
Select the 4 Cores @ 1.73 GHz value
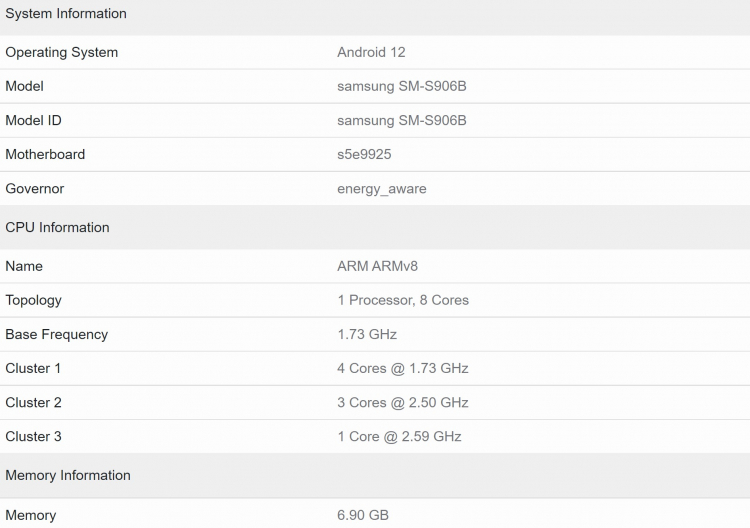tap(402, 368)
